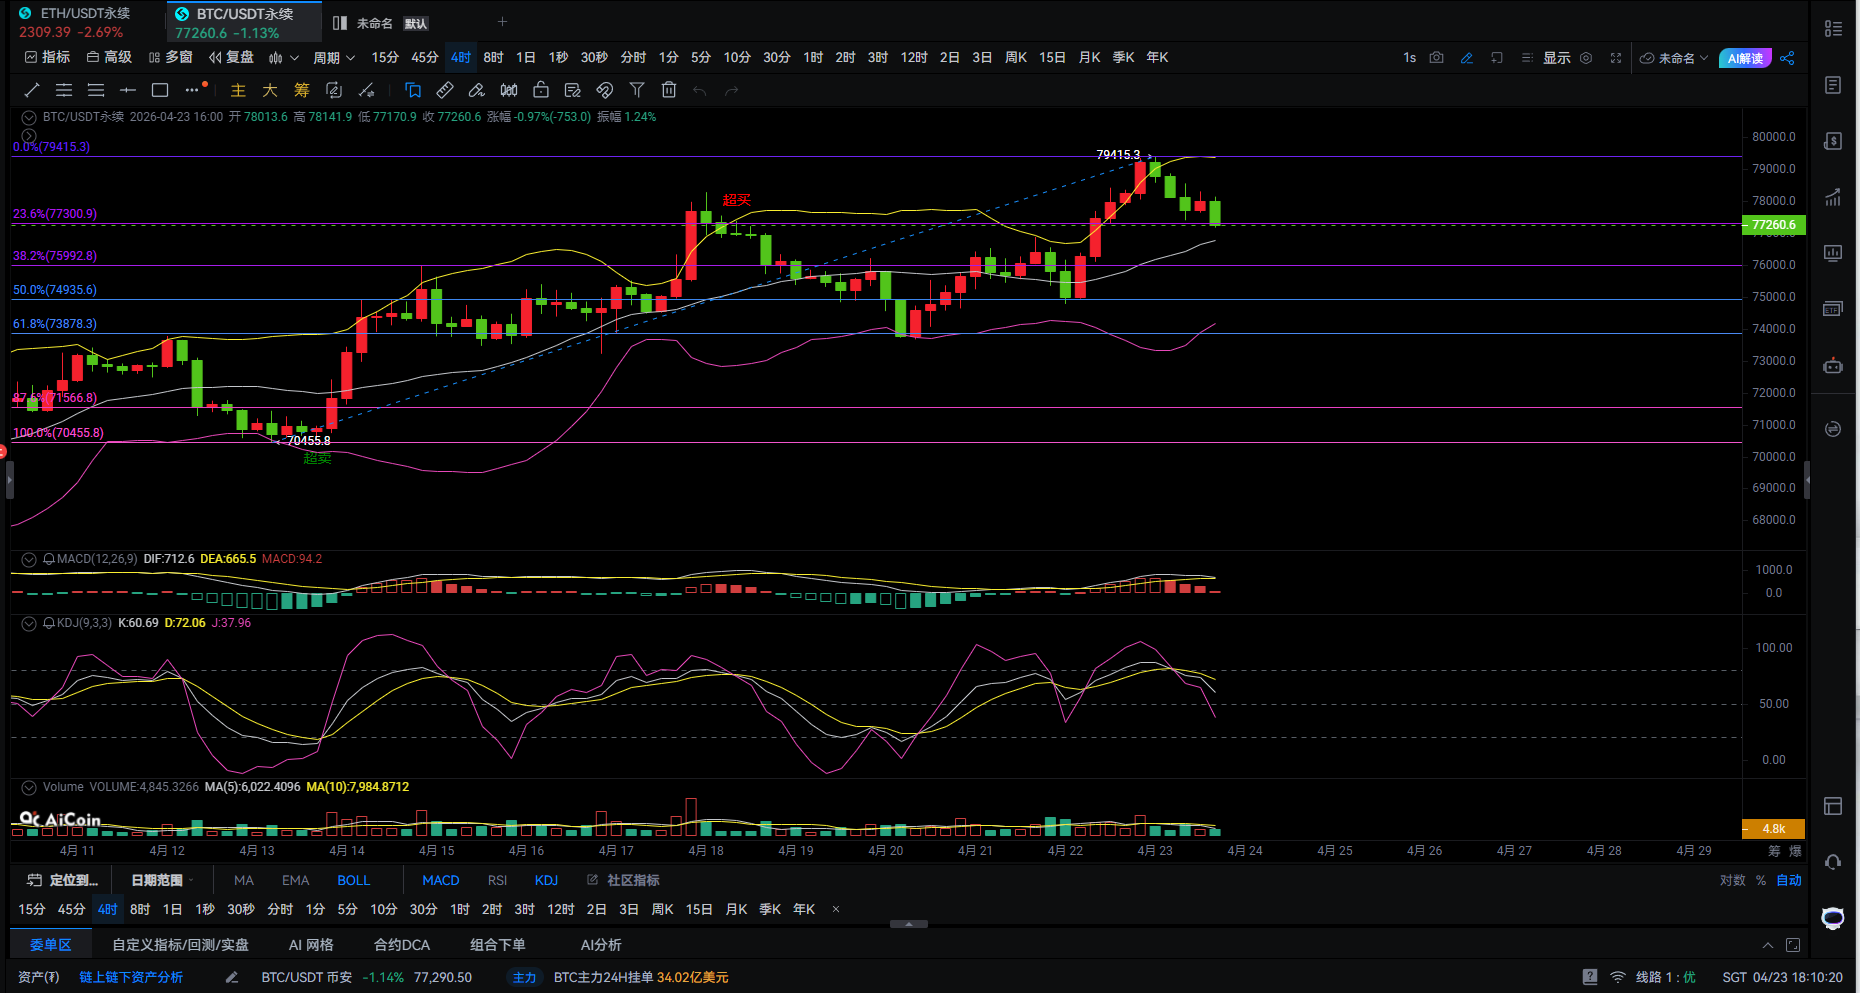Image resolution: width=1860 pixels, height=993 pixels.
Task: Enter fullscreen chart mode
Action: pyautogui.click(x=1615, y=58)
